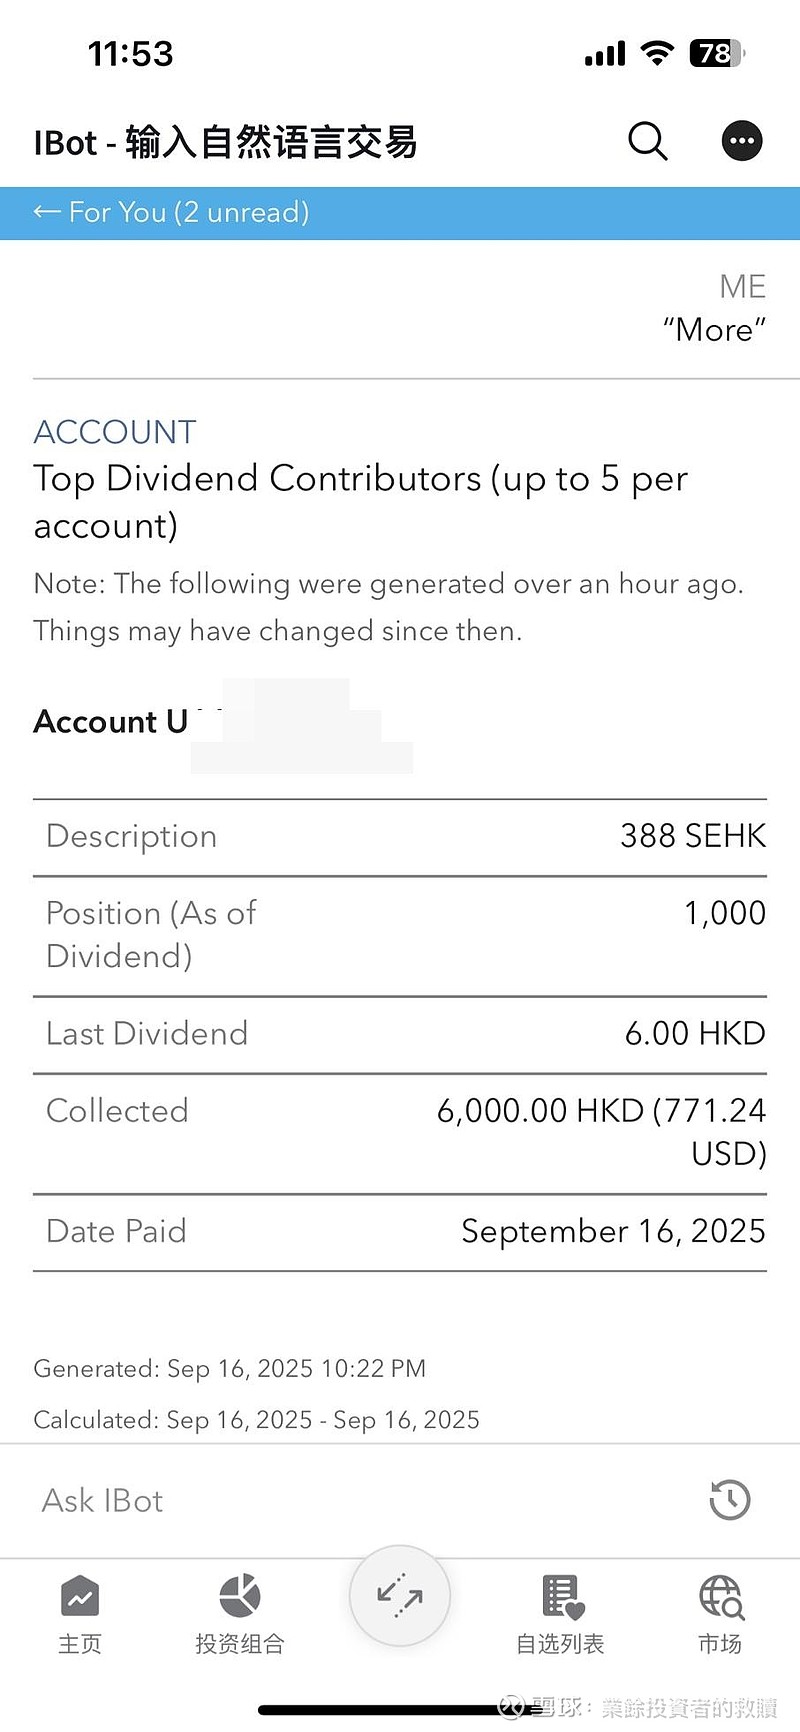Open 自选列表 watchlist tab
This screenshot has width=800, height=1732.
[x=560, y=1612]
